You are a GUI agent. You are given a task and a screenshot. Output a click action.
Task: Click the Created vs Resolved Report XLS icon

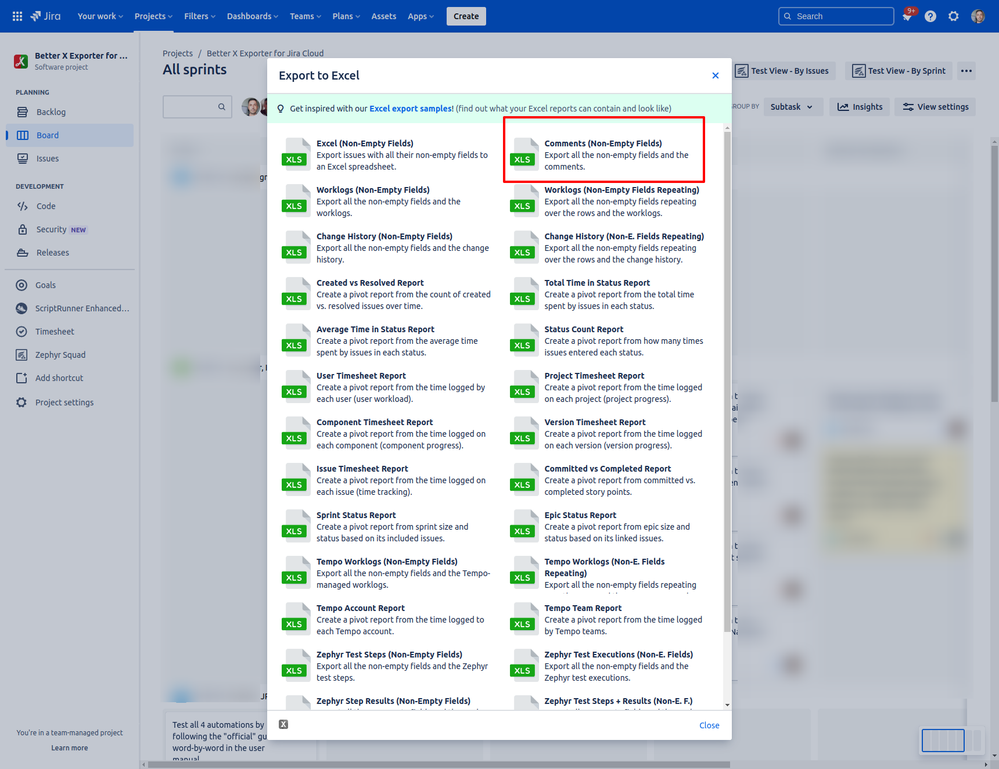(x=294, y=294)
